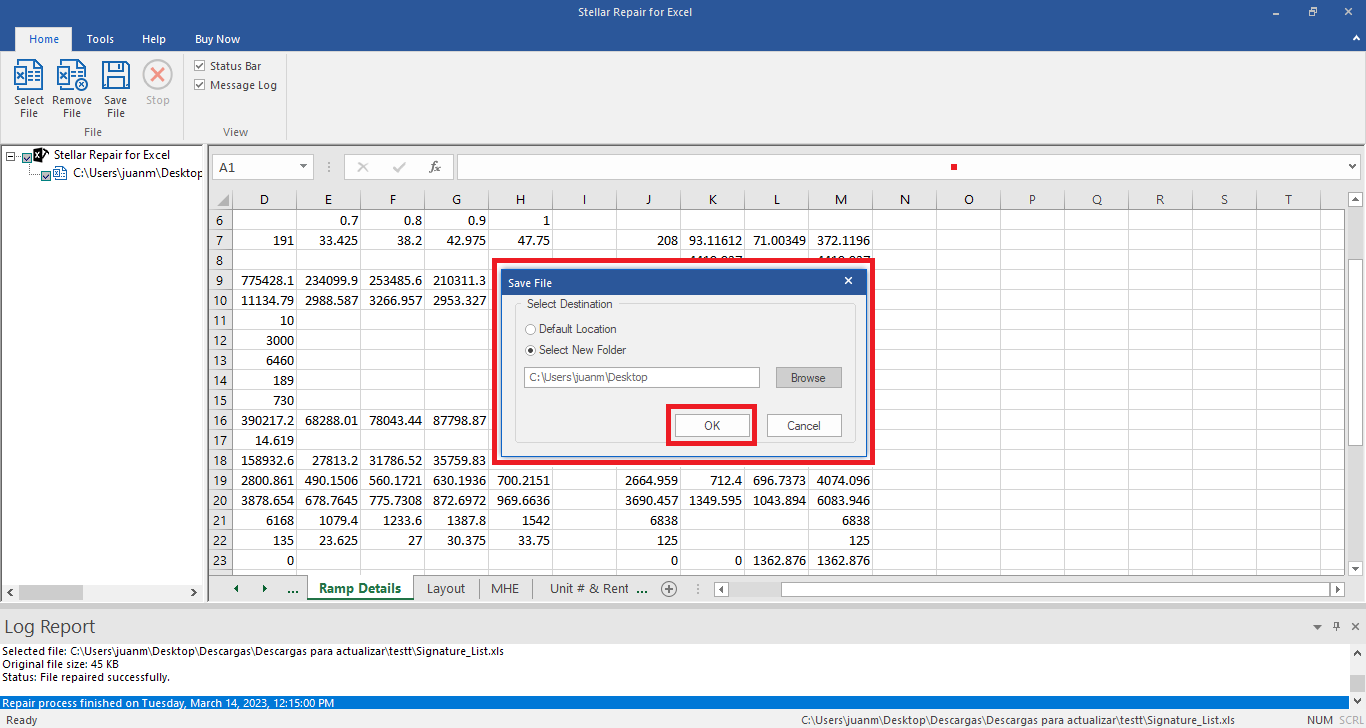This screenshot has height=728, width=1366.
Task: Open the A1 name box dropdown
Action: [303, 167]
